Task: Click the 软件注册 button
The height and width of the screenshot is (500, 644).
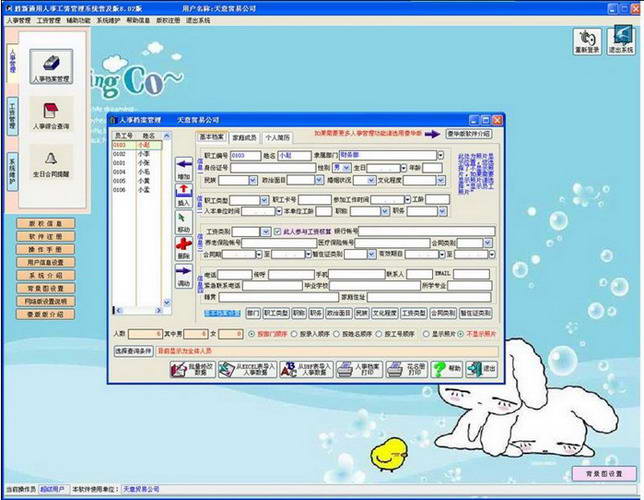Action: pyautogui.click(x=46, y=237)
